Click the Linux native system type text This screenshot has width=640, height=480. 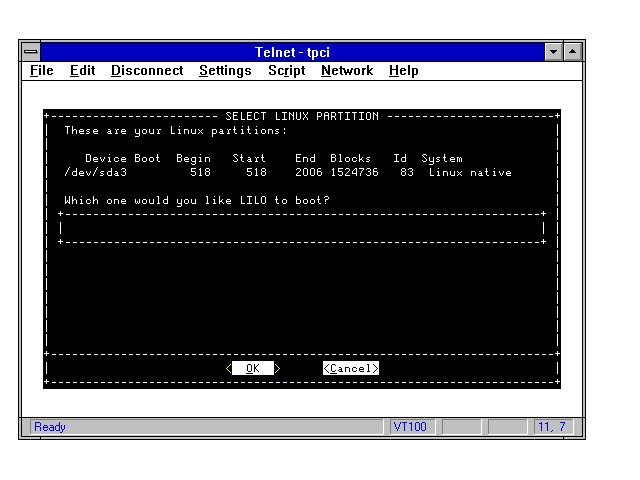pyautogui.click(x=470, y=173)
